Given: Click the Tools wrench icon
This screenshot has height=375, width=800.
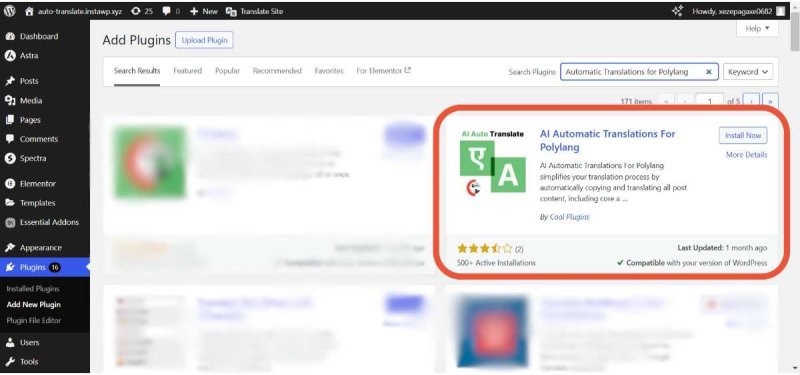Looking at the screenshot, I should [10, 362].
